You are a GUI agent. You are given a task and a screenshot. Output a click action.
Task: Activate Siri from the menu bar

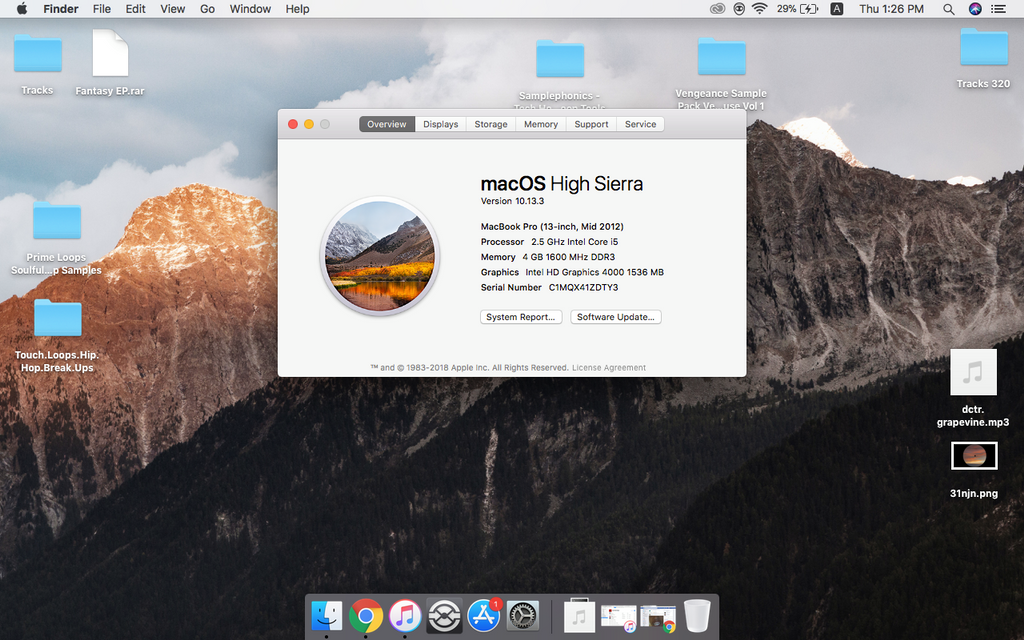click(975, 9)
